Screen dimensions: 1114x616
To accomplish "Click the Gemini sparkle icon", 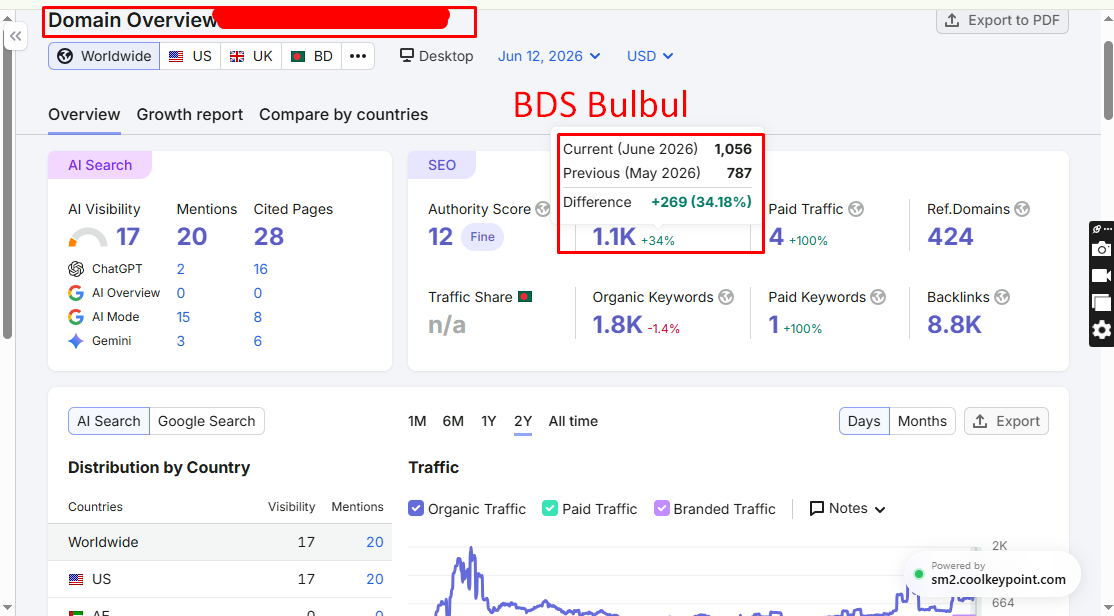I will (x=76, y=341).
